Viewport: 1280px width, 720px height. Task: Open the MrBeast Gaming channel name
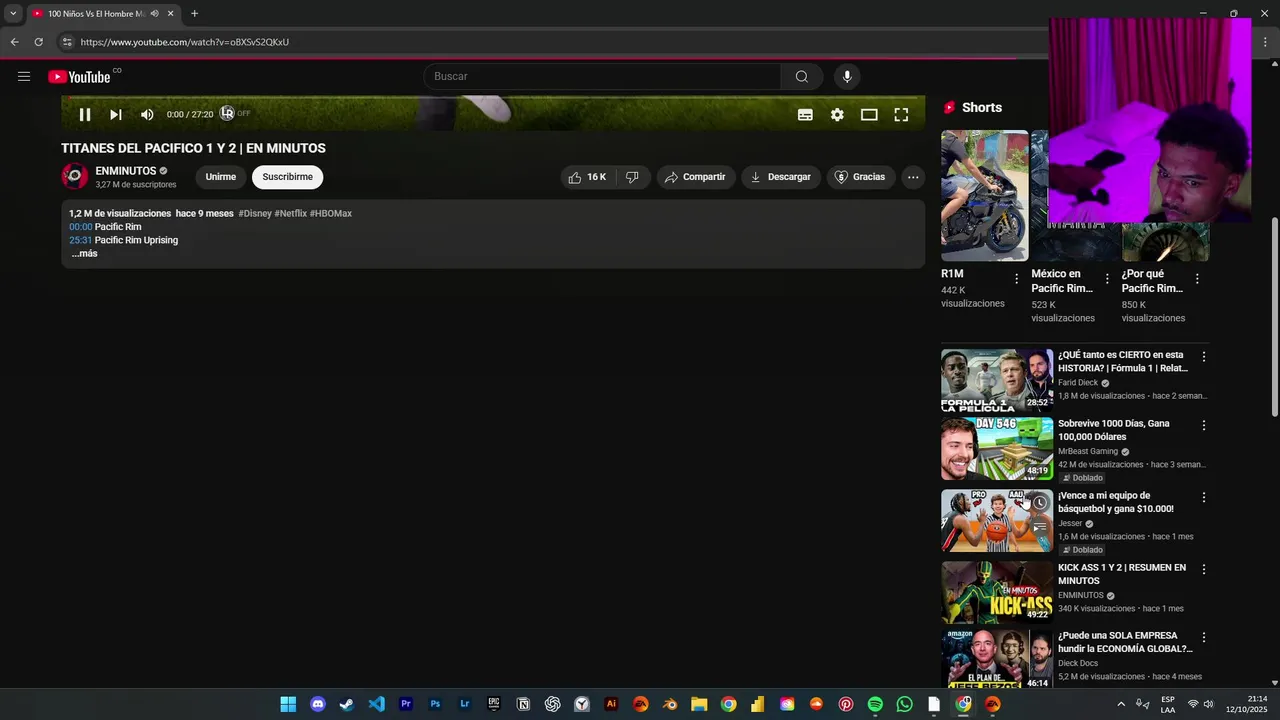(x=1088, y=451)
